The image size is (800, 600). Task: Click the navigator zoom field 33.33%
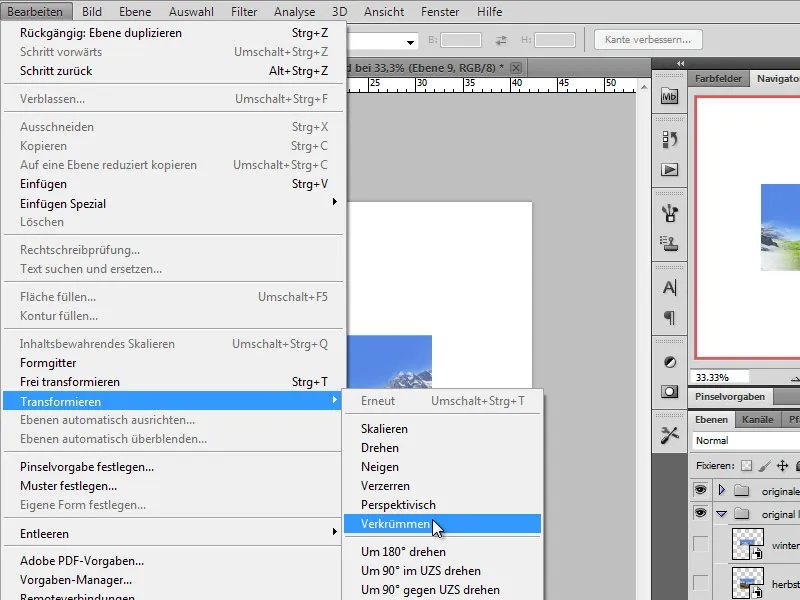pos(719,377)
